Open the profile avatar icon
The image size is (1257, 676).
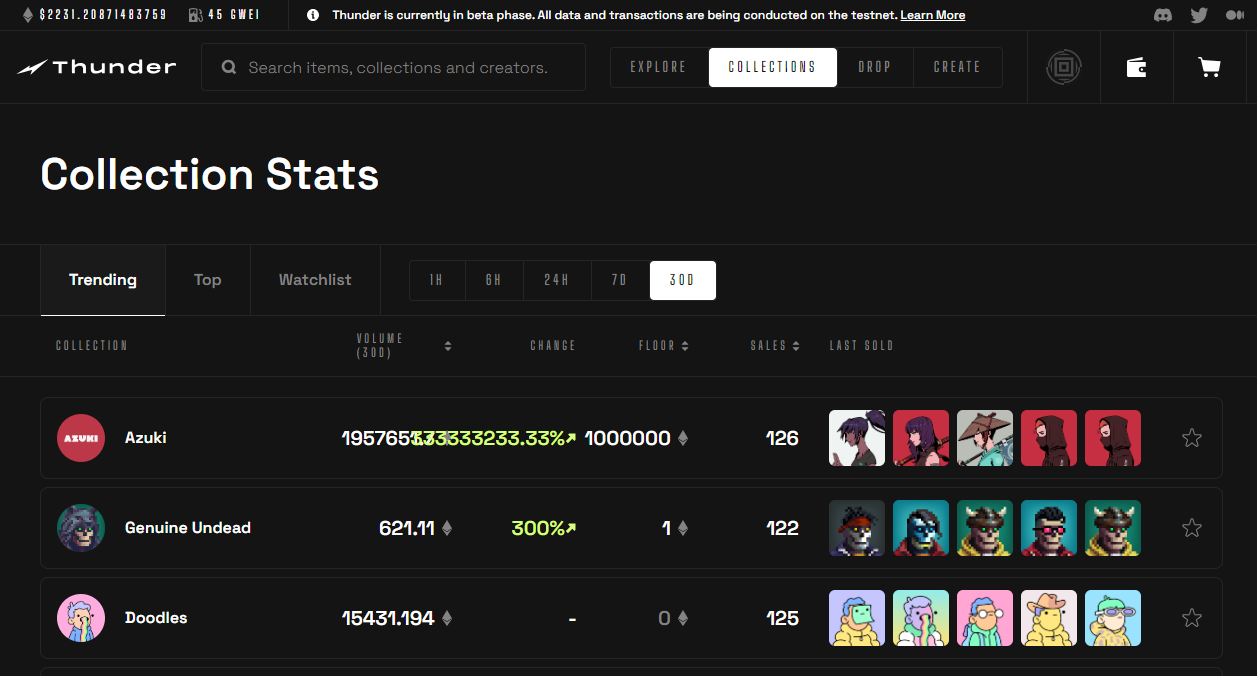(1064, 67)
